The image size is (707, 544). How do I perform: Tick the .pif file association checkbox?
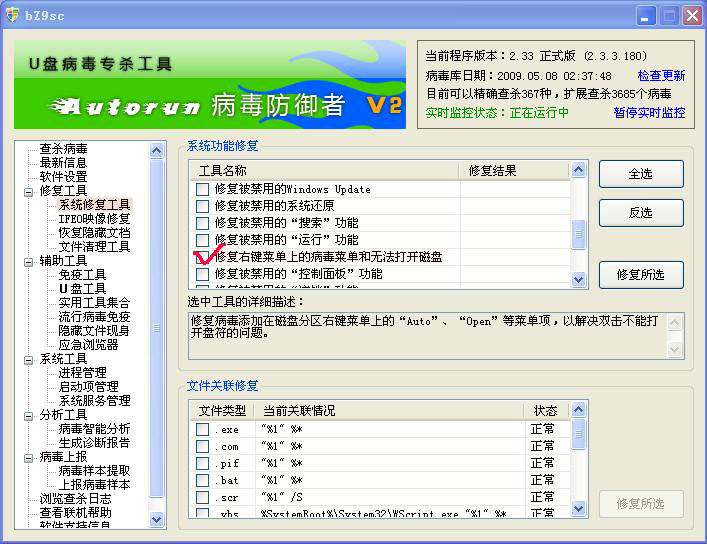click(x=202, y=463)
